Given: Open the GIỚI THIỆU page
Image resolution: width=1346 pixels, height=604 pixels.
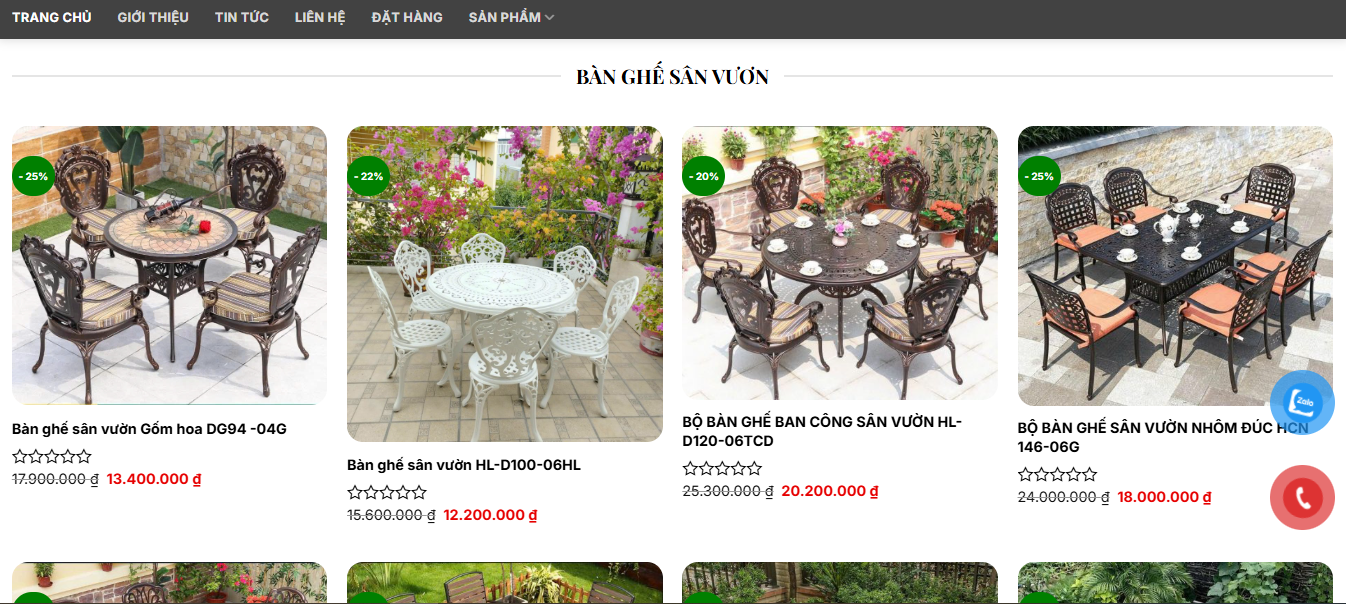Looking at the screenshot, I should click(x=153, y=17).
